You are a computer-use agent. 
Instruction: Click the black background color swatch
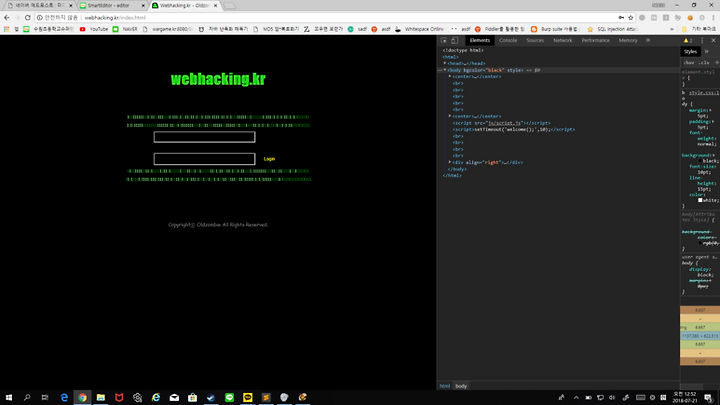coord(700,161)
